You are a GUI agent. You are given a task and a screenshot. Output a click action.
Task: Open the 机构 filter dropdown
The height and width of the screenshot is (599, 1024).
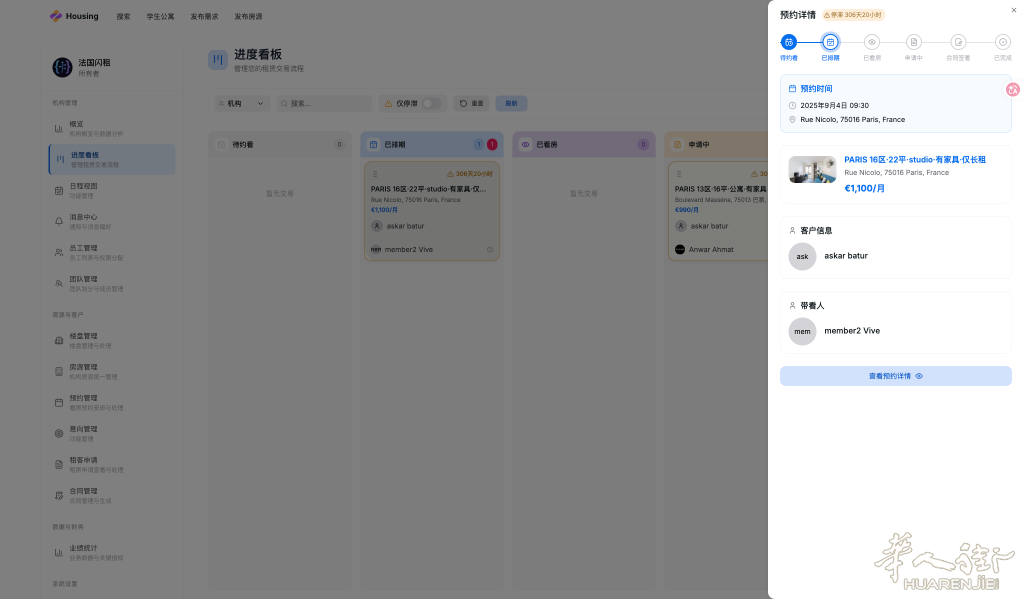coord(241,103)
